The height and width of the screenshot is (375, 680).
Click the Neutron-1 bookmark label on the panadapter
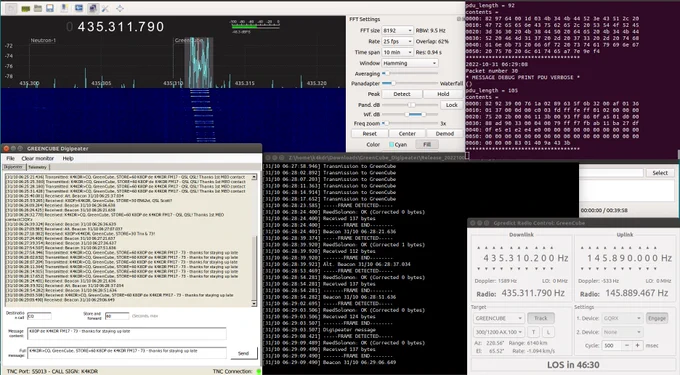43,40
